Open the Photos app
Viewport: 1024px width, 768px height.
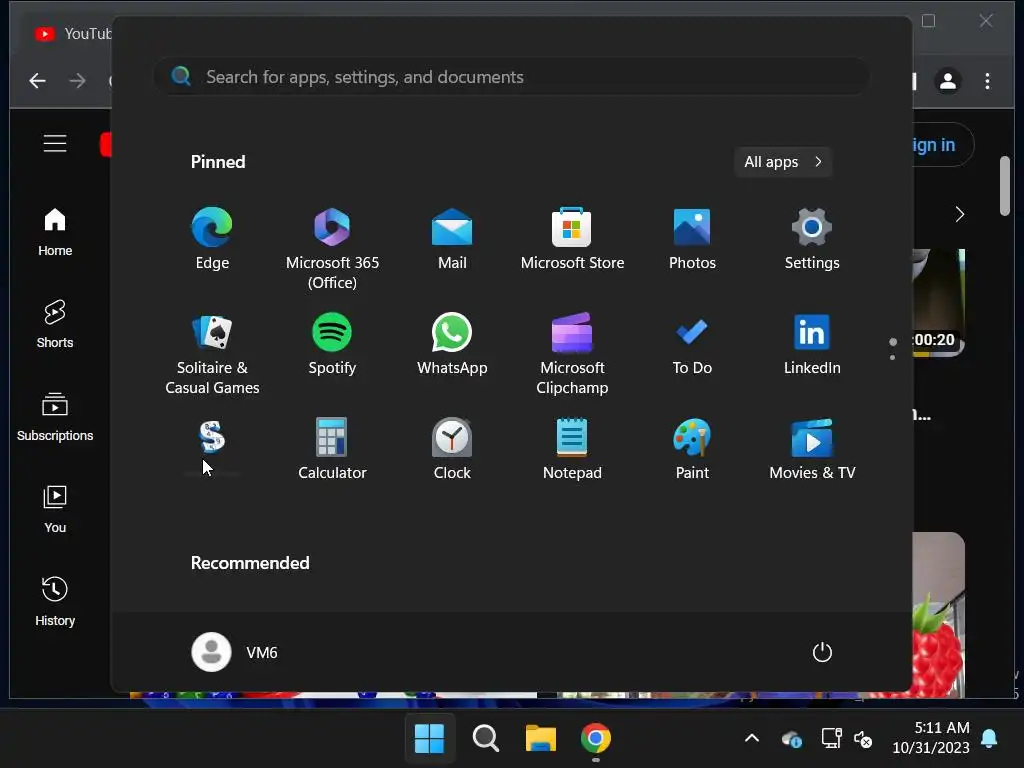pyautogui.click(x=692, y=238)
